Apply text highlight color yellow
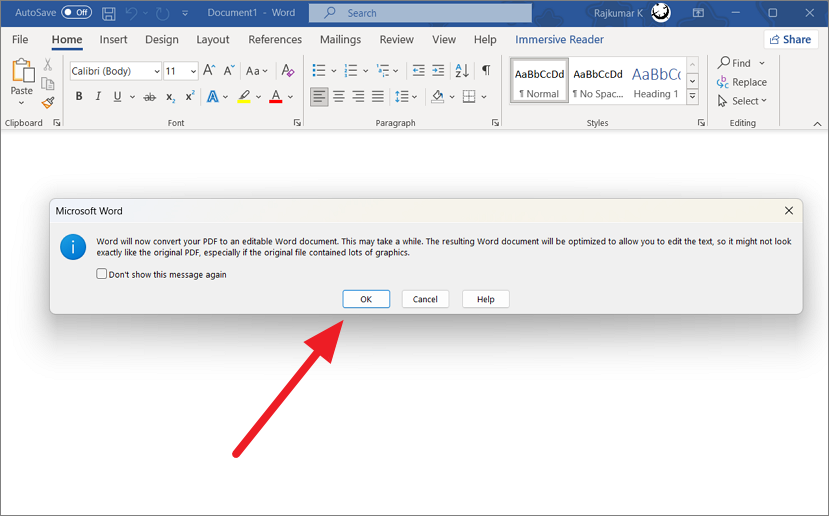This screenshot has height=516, width=829. click(x=244, y=97)
